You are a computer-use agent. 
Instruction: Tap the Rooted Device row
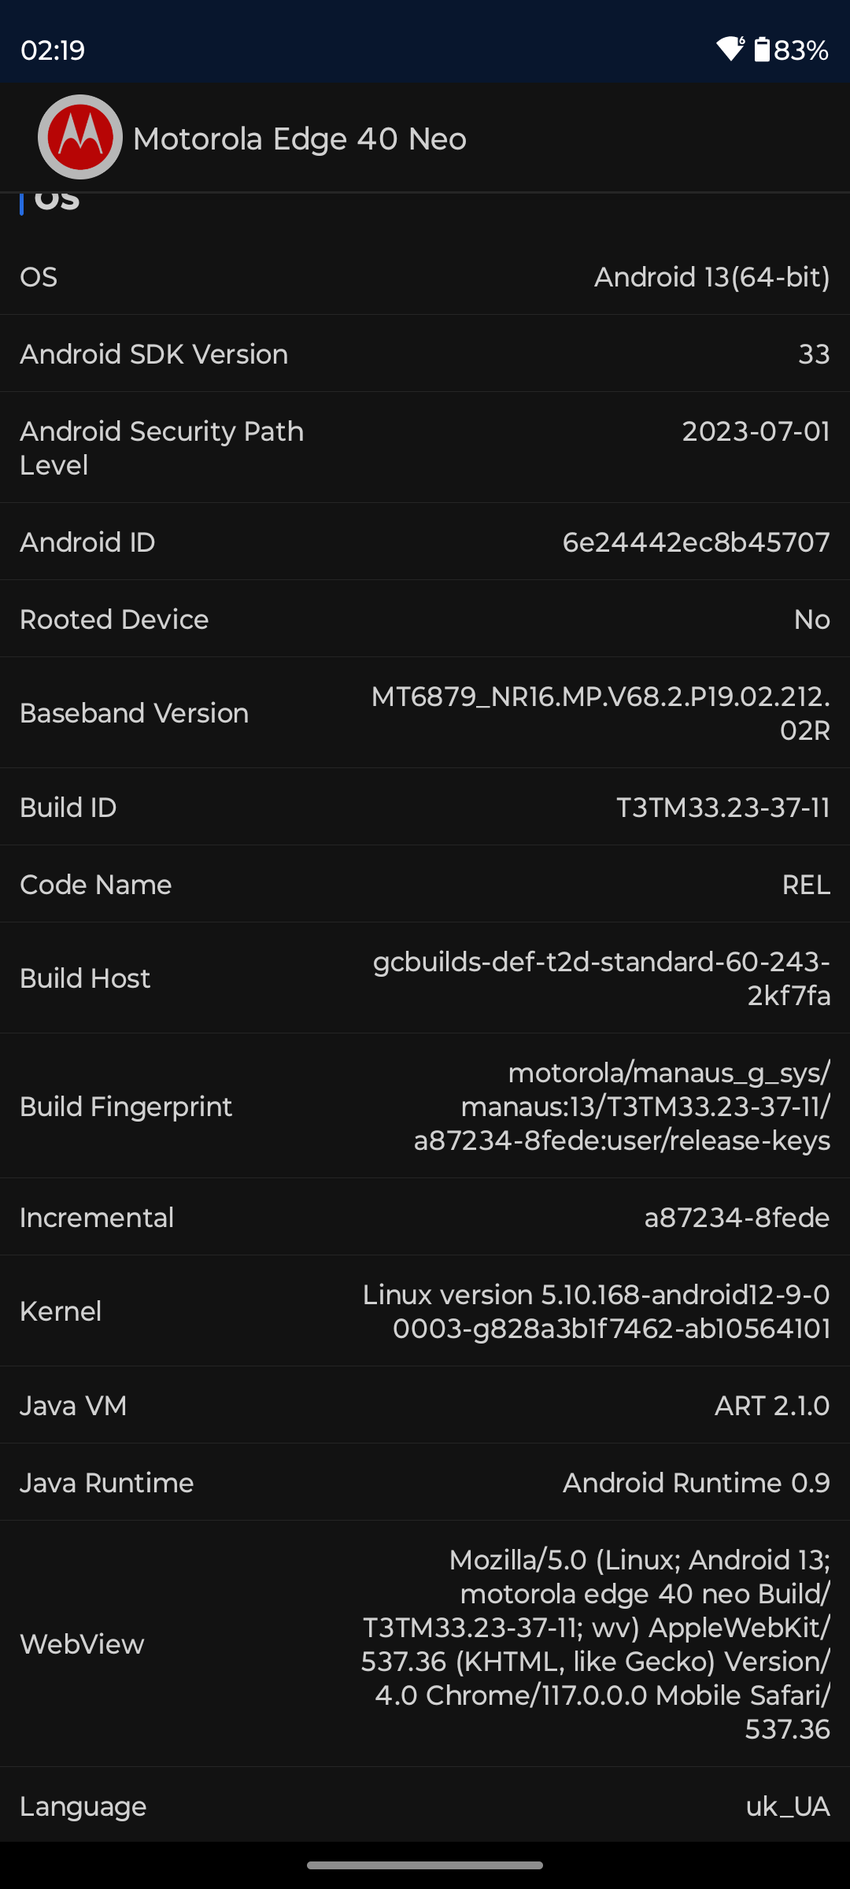pos(425,619)
